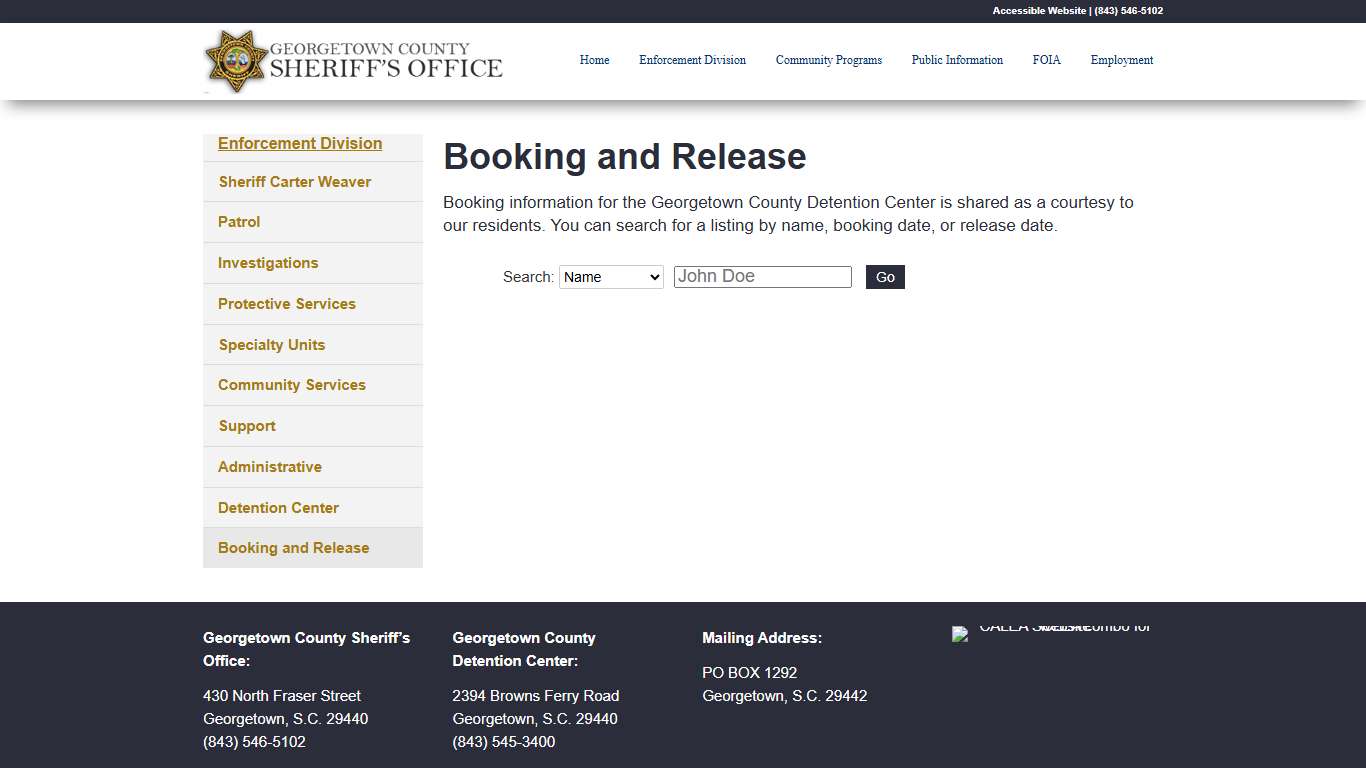The width and height of the screenshot is (1366, 768).
Task: Open the Employment menu item
Action: tap(1121, 60)
